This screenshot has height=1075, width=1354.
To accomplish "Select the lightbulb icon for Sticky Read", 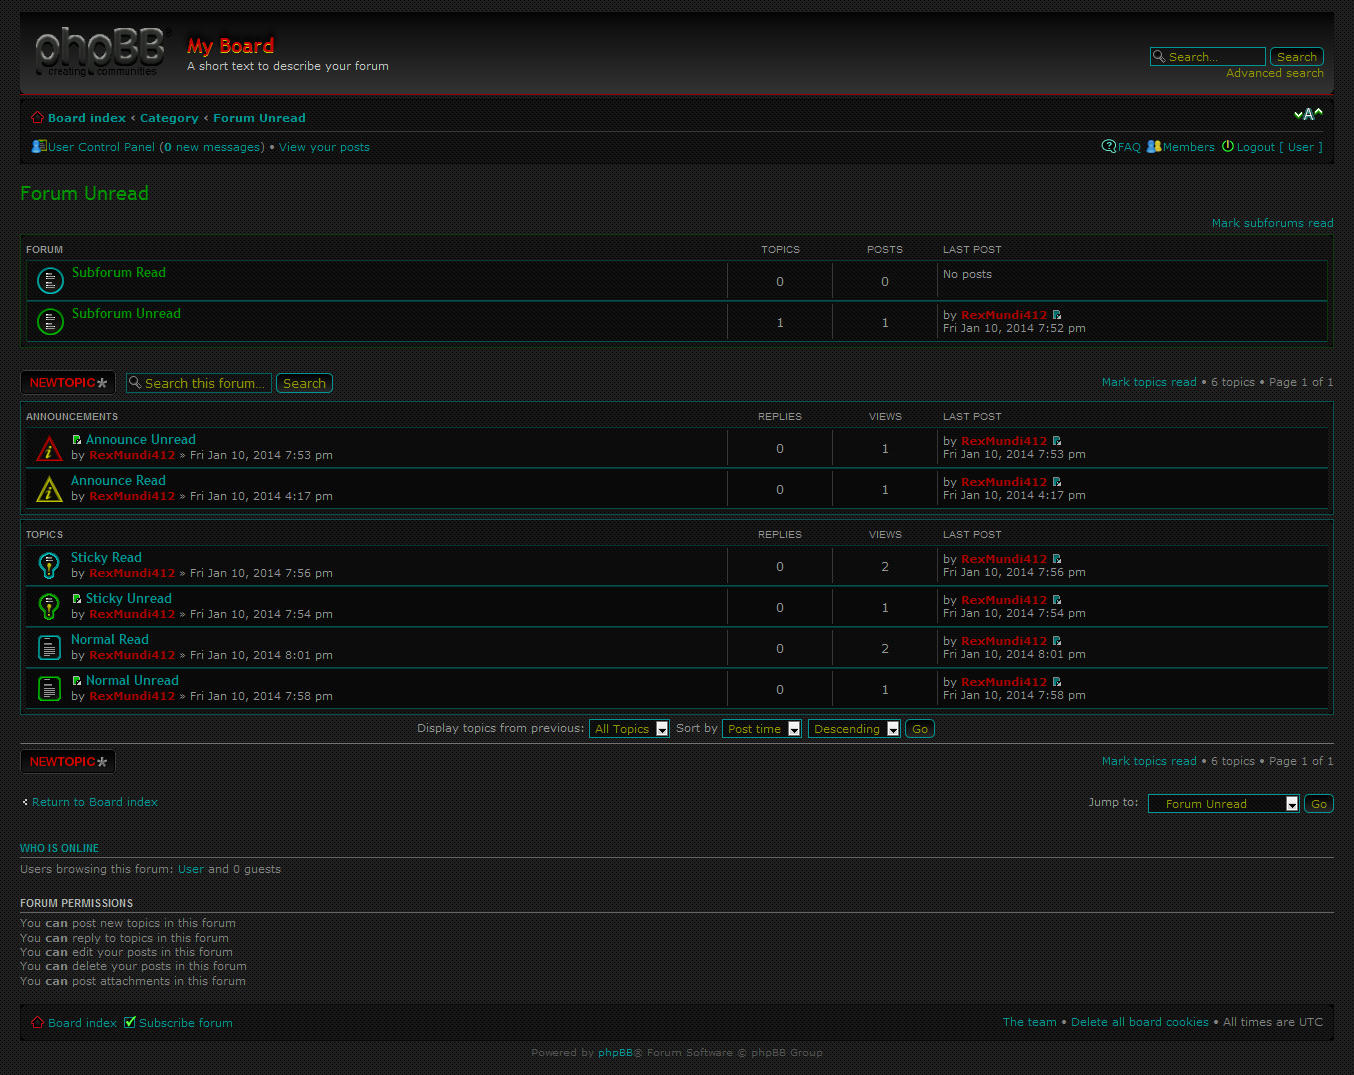I will [x=48, y=565].
